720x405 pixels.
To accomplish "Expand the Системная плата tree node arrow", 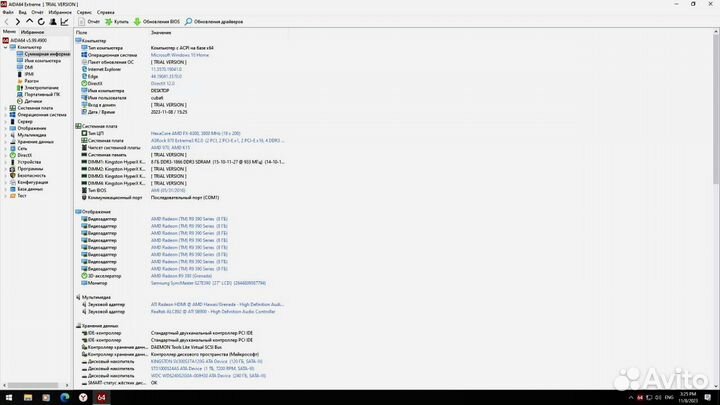I will pos(6,108).
